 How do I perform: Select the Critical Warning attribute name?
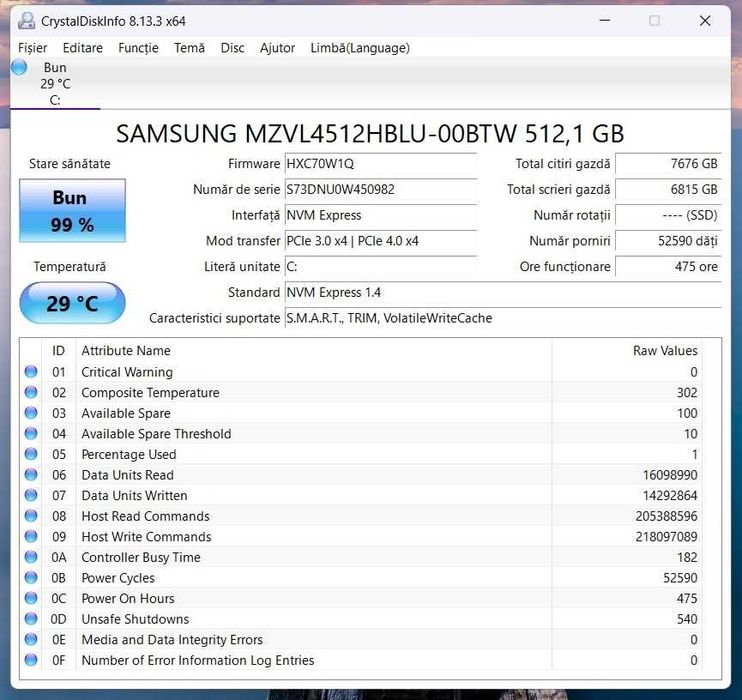pos(127,372)
